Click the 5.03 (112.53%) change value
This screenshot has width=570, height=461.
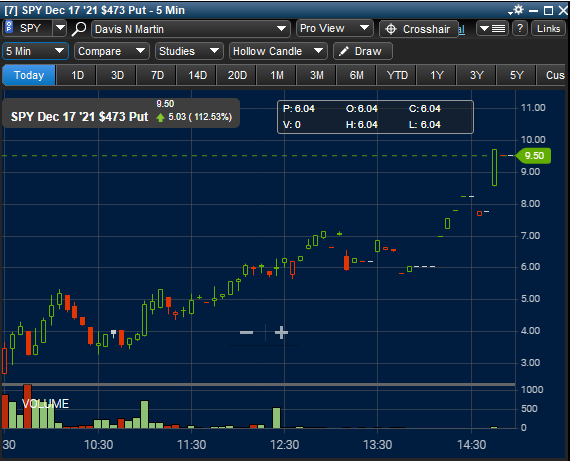tap(200, 117)
